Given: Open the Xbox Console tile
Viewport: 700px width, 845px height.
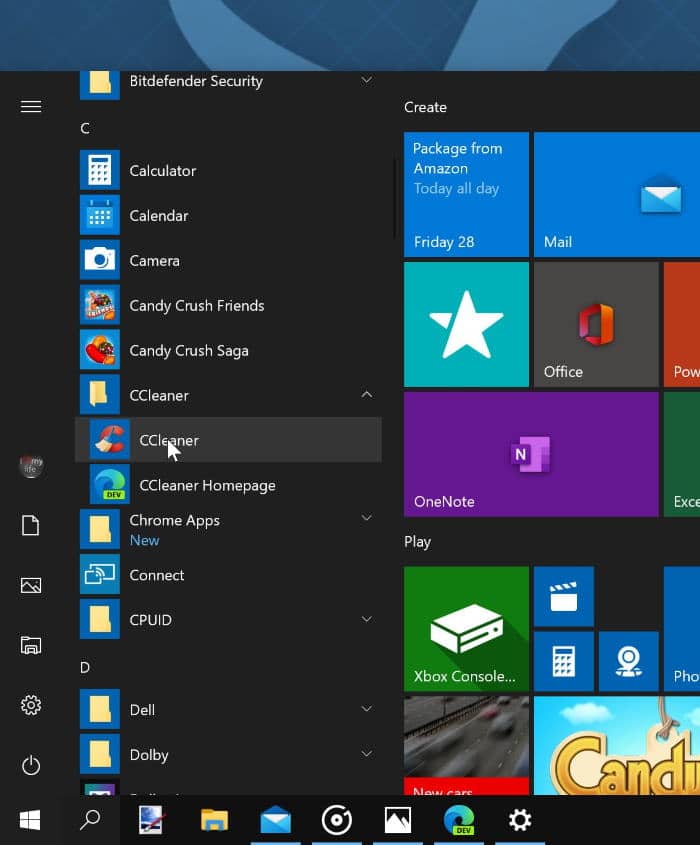Looking at the screenshot, I should pos(466,629).
